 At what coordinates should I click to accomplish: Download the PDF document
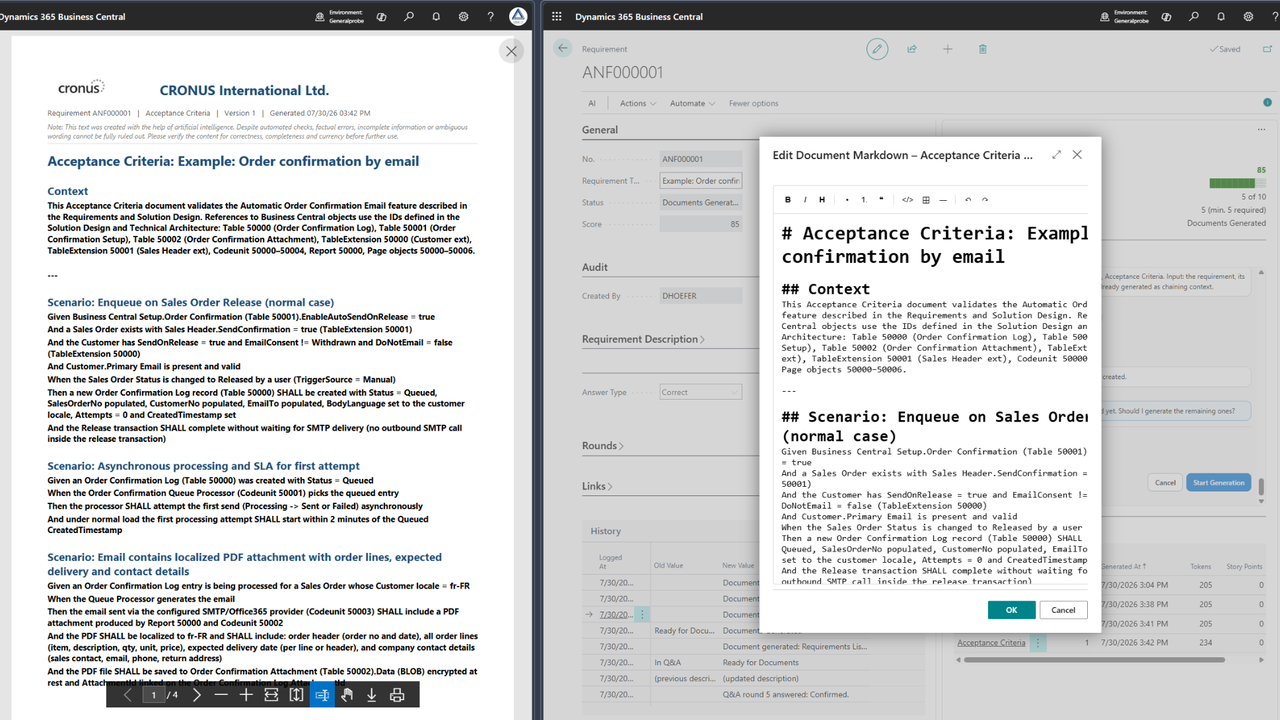pos(371,695)
